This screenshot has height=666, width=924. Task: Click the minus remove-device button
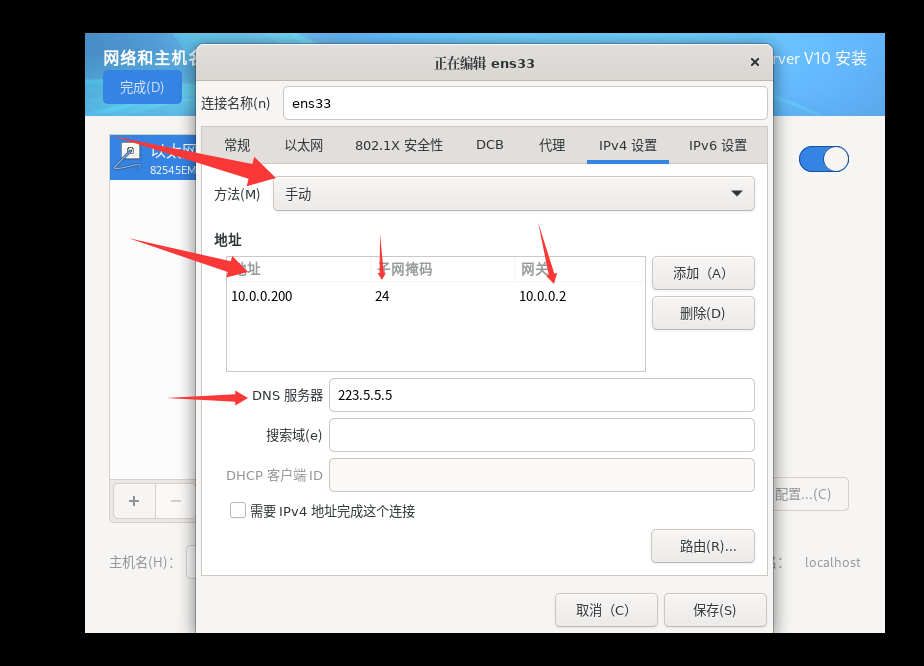pyautogui.click(x=176, y=501)
